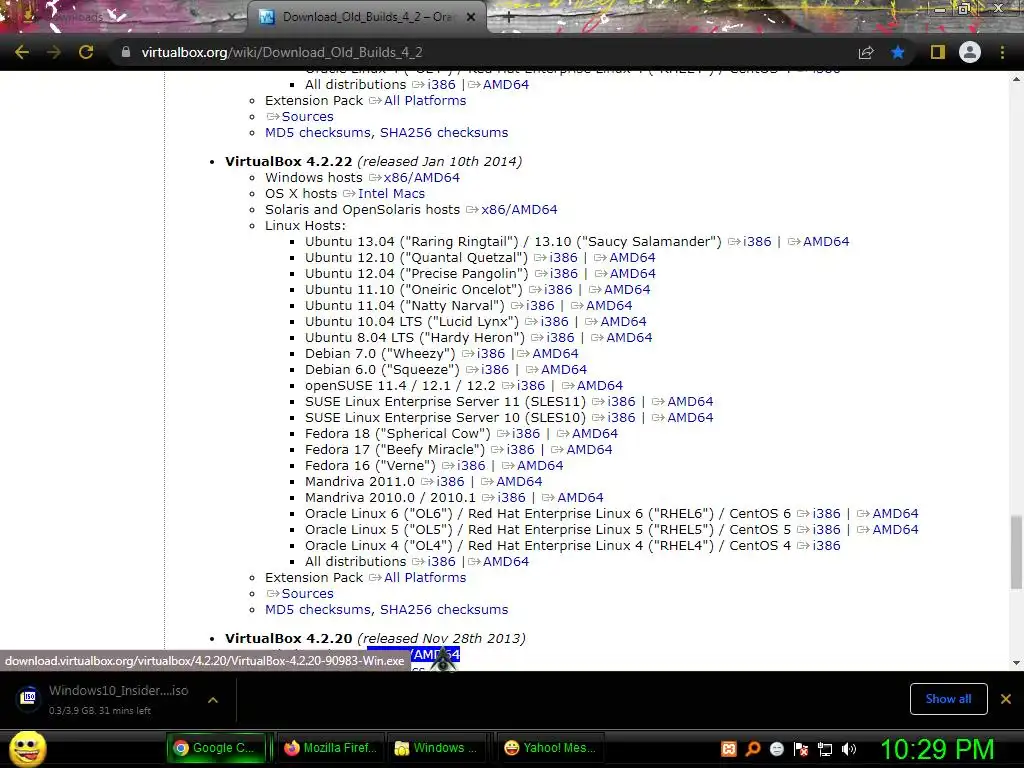The image size is (1024, 768).
Task: Click the address bar URL field
Action: pos(483,52)
